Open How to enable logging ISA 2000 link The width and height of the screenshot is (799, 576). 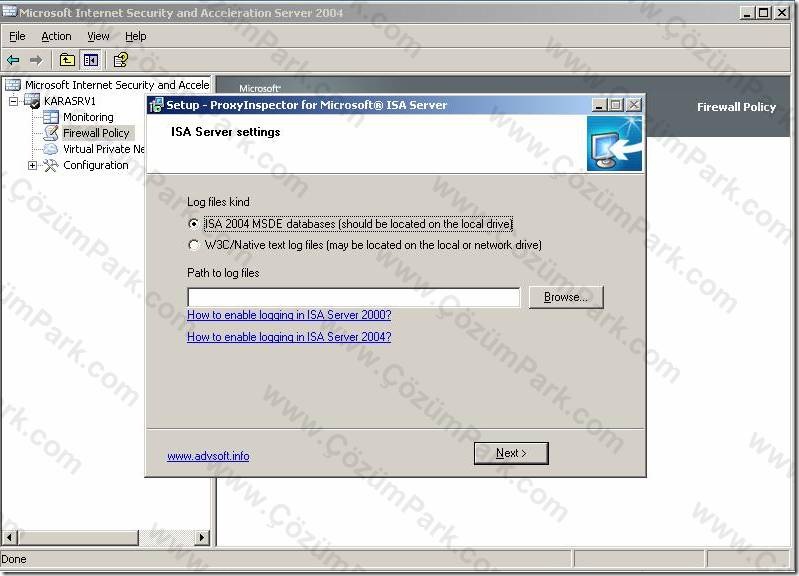point(289,315)
